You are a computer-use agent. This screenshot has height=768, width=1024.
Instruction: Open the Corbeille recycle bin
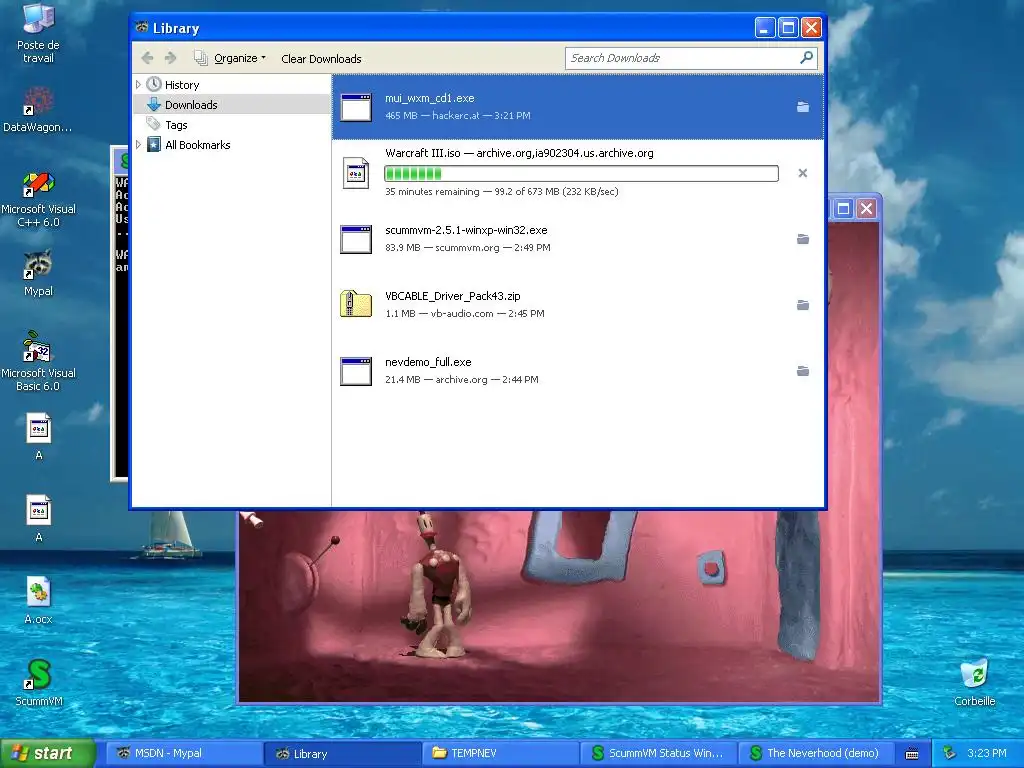(x=974, y=682)
